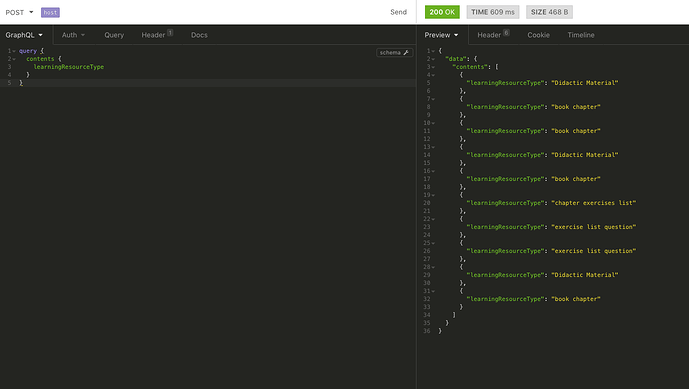Click "Didactic Material" value on response line 5
This screenshot has width=689, height=389.
[584, 83]
